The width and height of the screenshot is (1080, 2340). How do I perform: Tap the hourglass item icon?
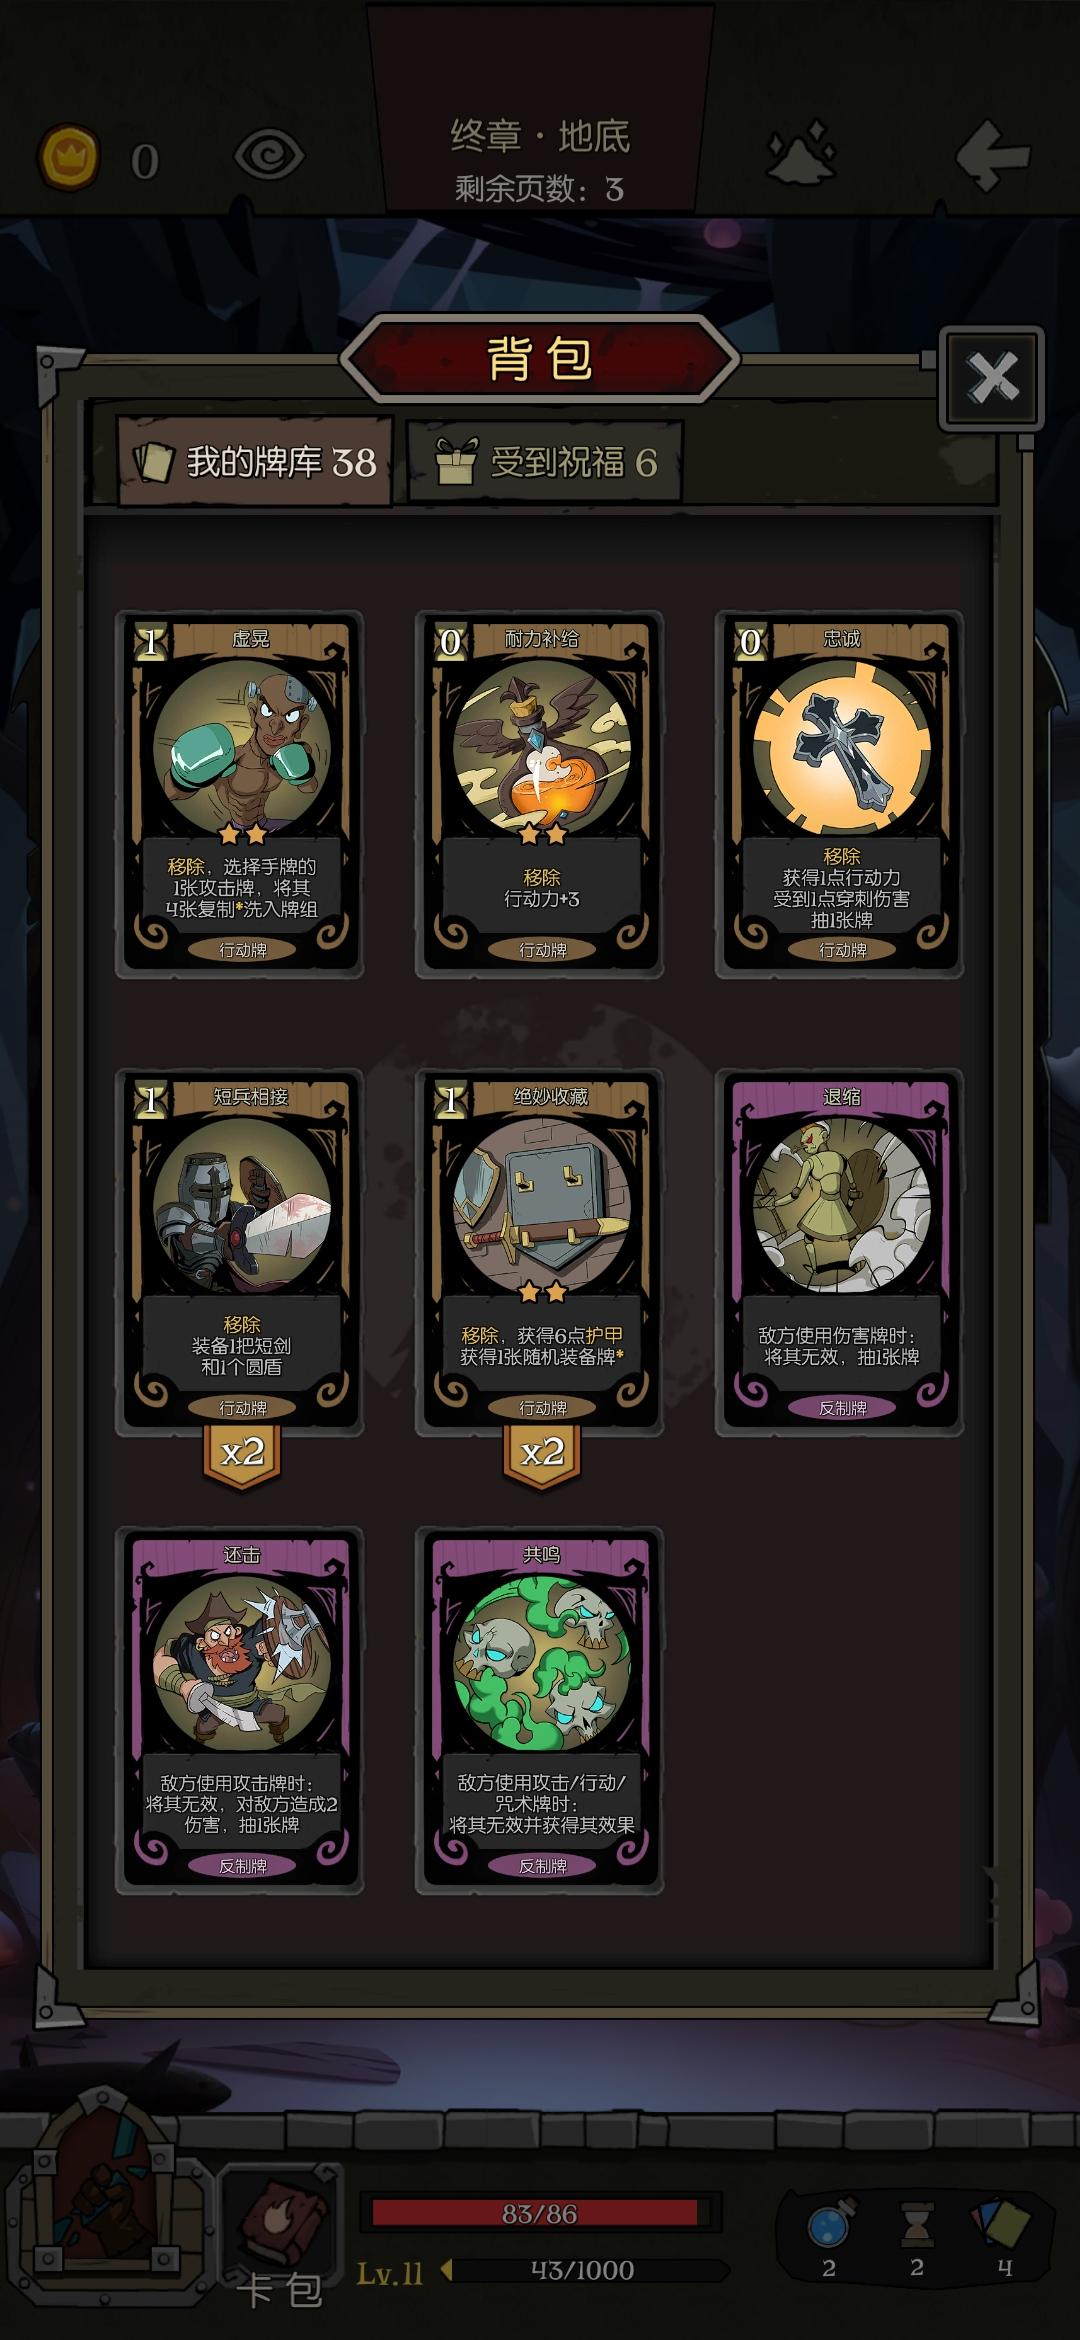916,2223
